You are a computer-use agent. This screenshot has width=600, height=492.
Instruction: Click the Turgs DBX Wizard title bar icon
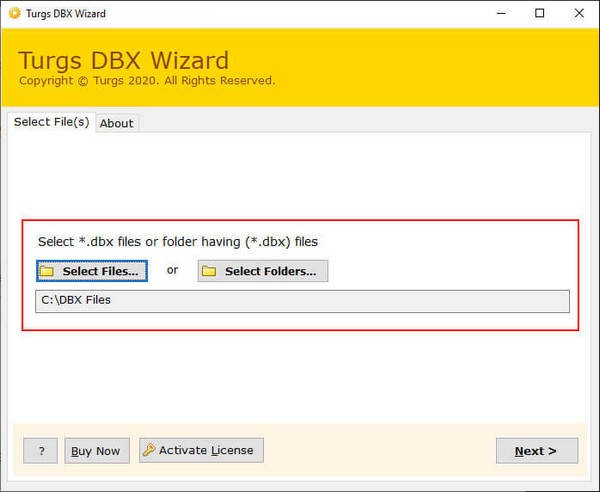click(x=15, y=13)
